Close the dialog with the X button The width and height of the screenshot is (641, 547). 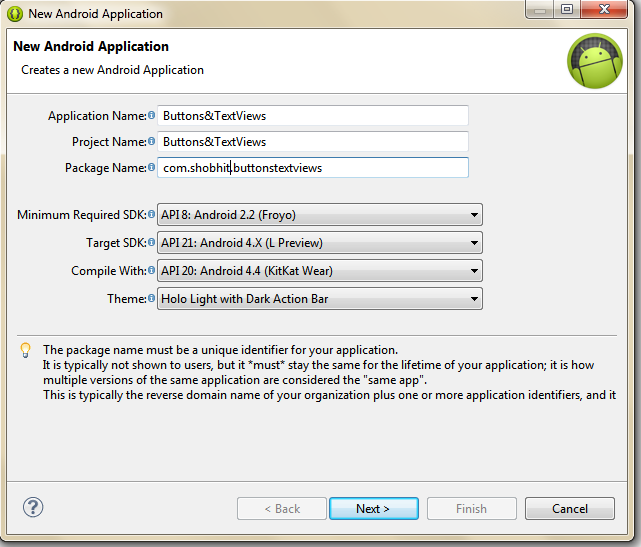(x=604, y=9)
